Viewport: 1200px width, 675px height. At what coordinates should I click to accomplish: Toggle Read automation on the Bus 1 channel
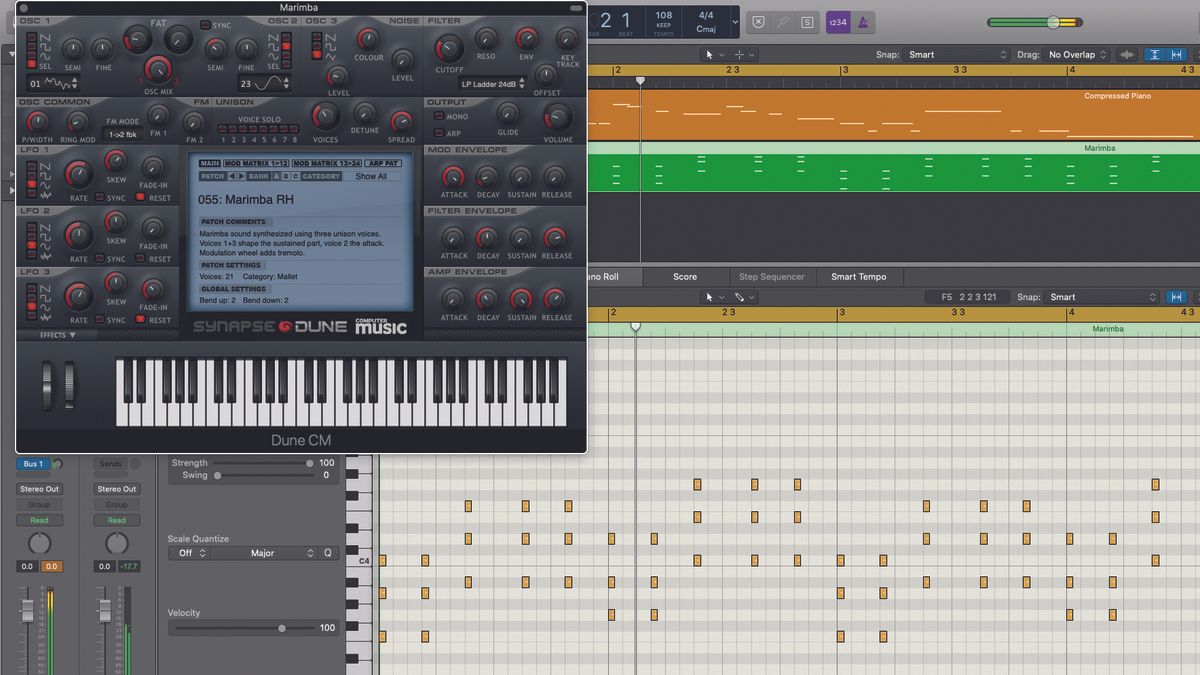38,520
